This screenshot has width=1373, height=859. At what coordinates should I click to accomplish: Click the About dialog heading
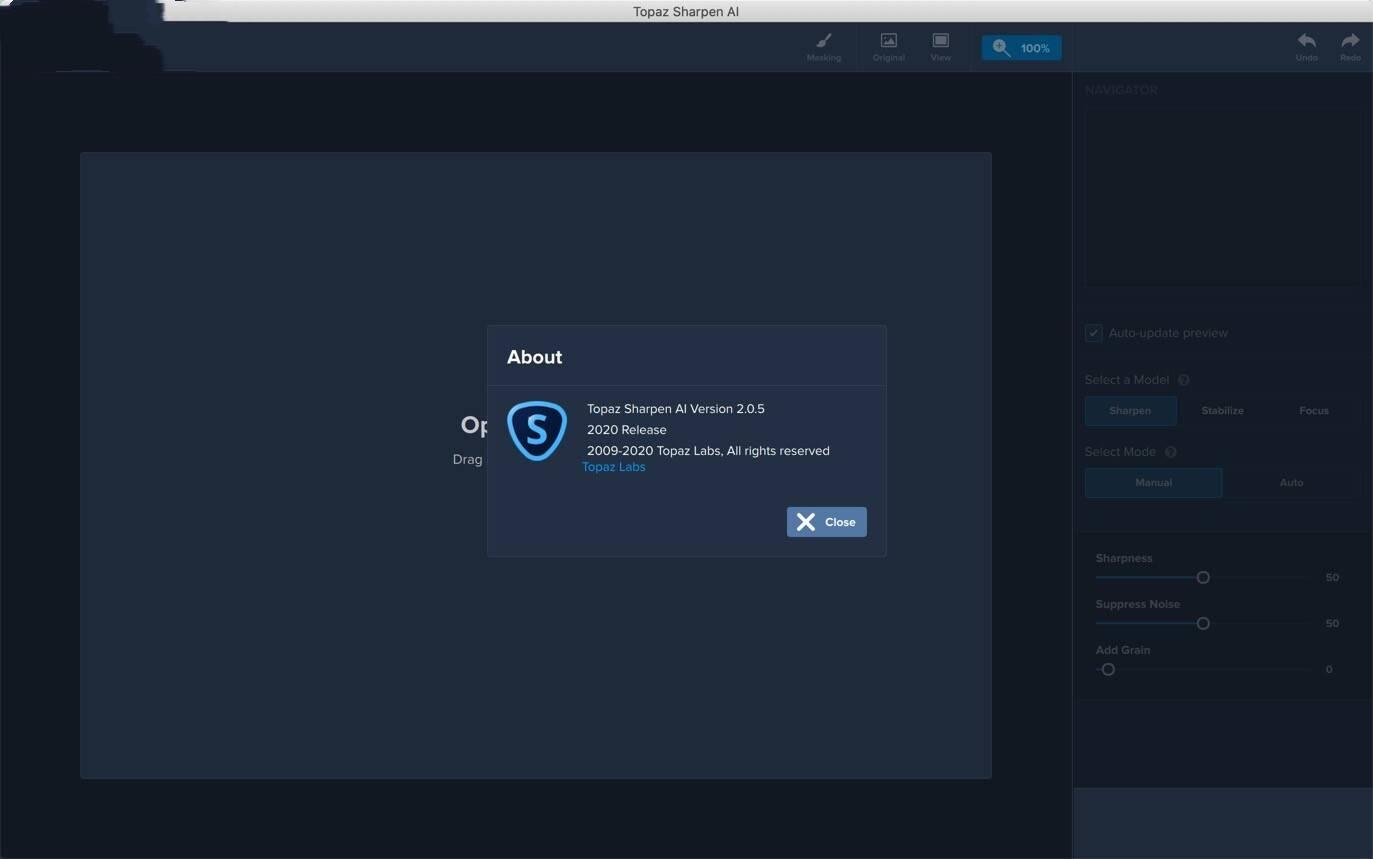click(535, 357)
